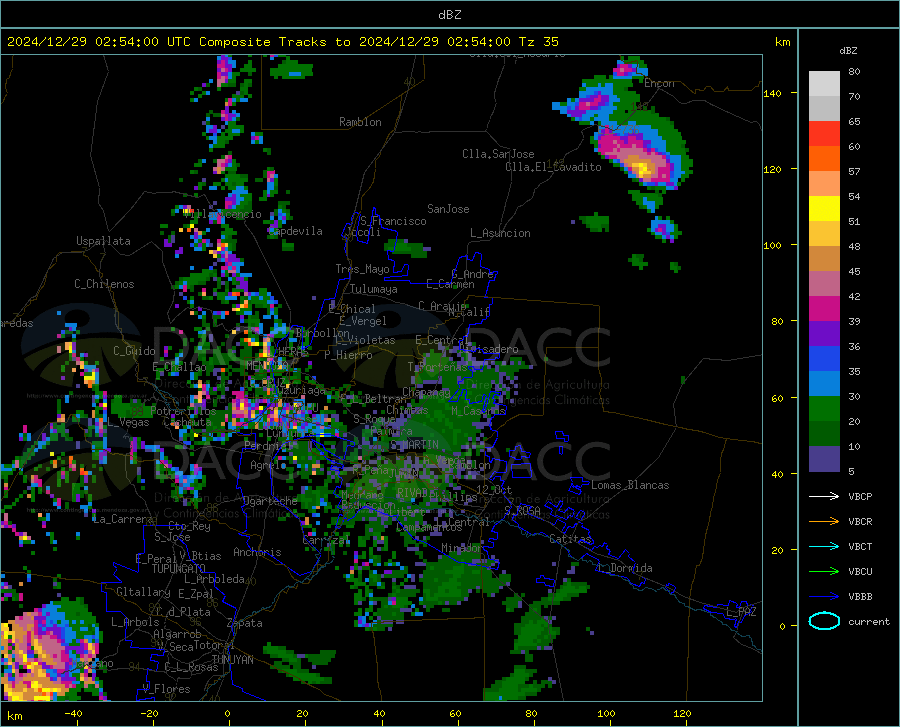Click the yellow storm core southwest of Encon
This screenshot has height=727, width=900.
tap(643, 169)
